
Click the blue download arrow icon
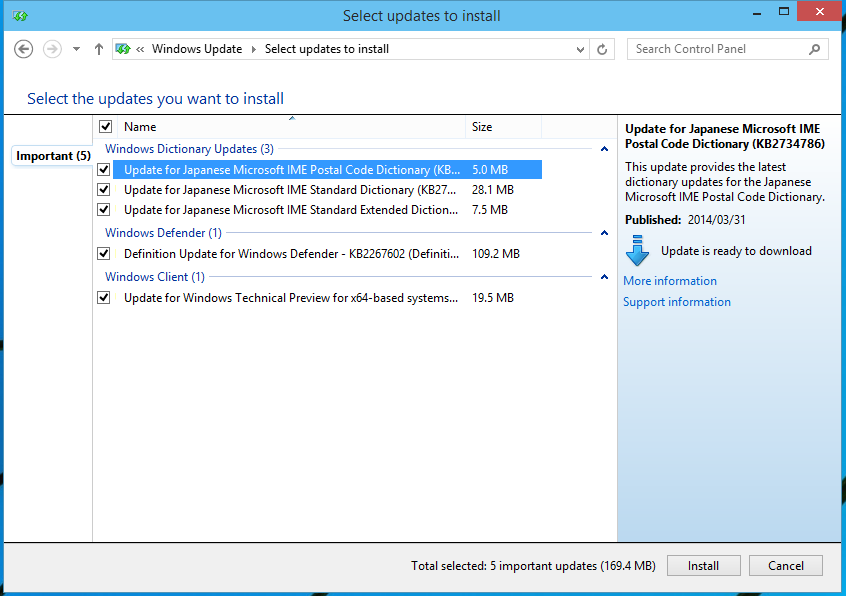638,251
